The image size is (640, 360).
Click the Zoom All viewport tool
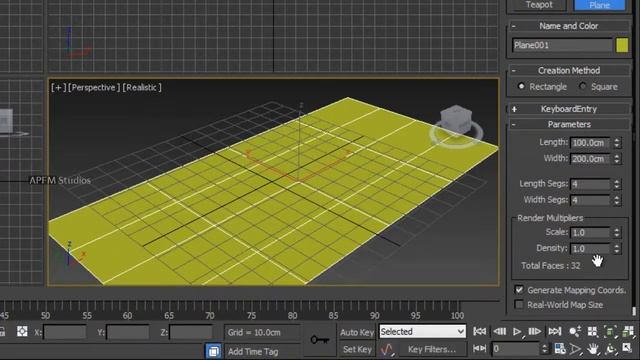point(593,331)
